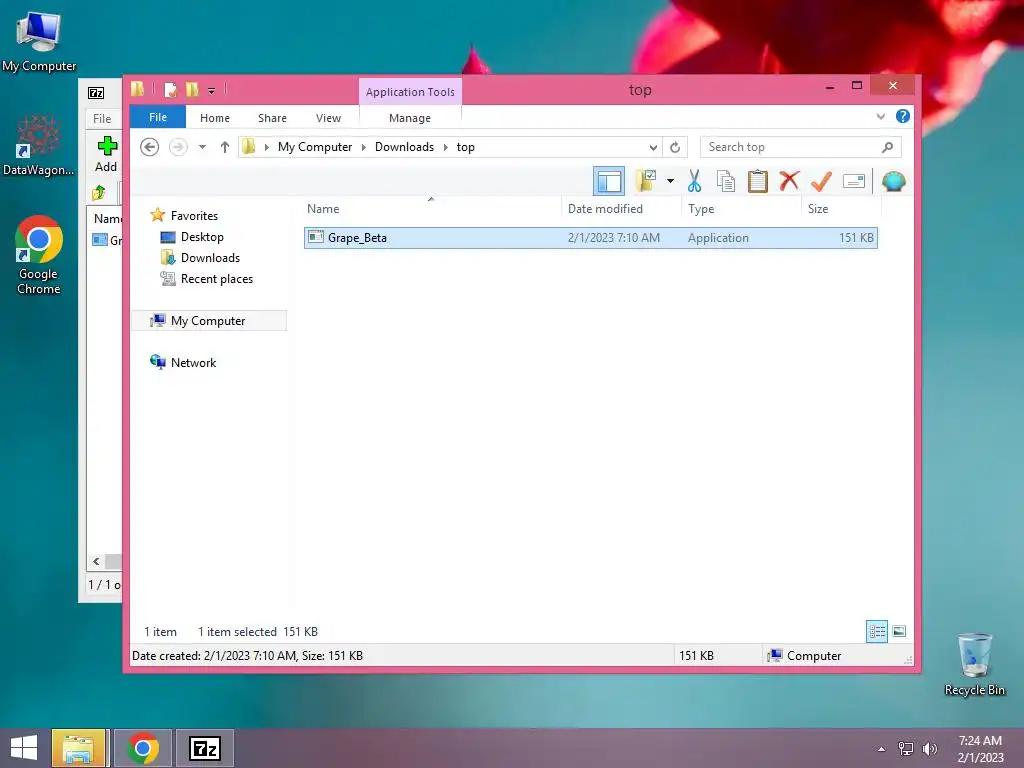Open the File ribbon tab

(158, 117)
